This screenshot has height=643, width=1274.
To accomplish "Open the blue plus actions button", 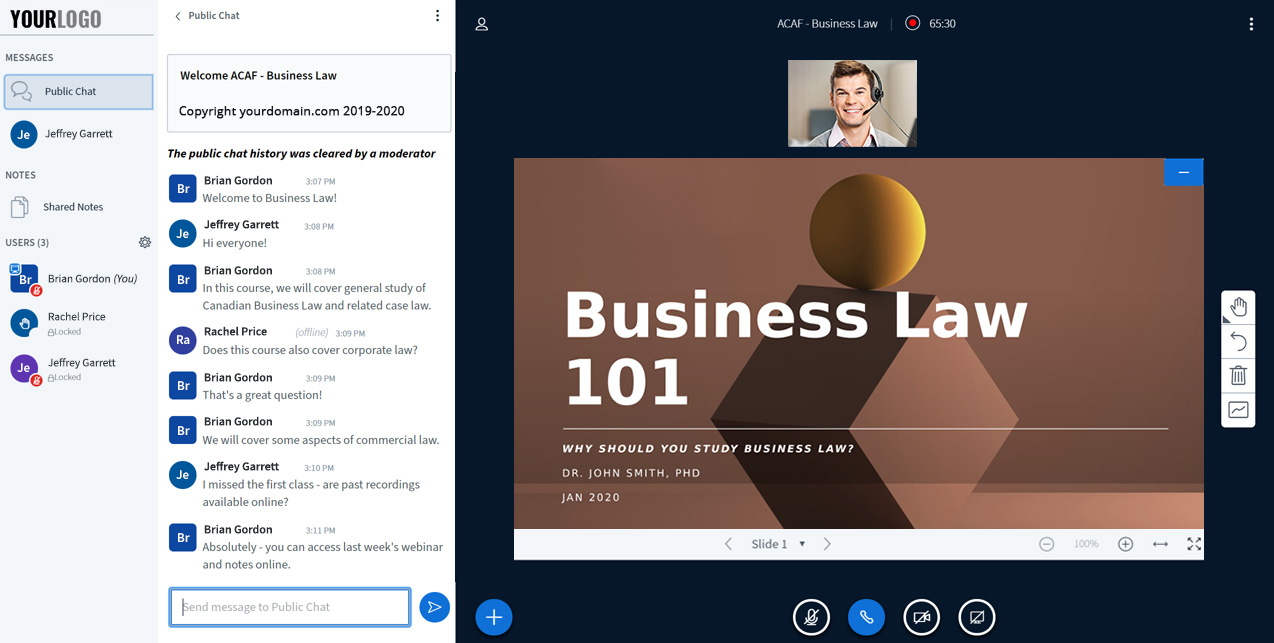I will click(x=494, y=617).
